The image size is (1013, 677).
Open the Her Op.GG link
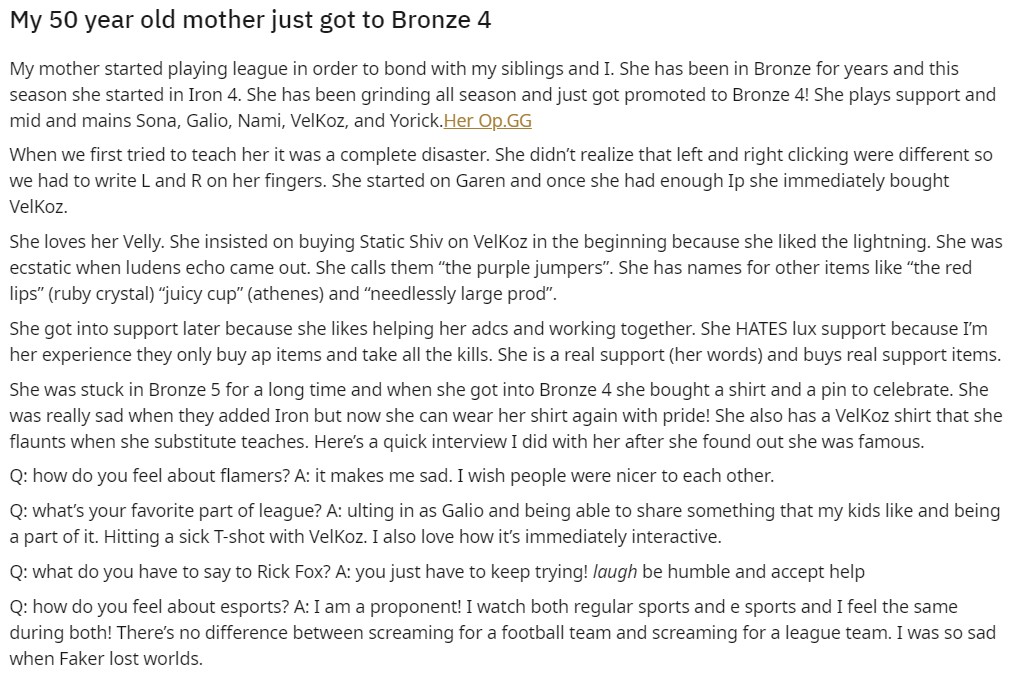pos(487,121)
